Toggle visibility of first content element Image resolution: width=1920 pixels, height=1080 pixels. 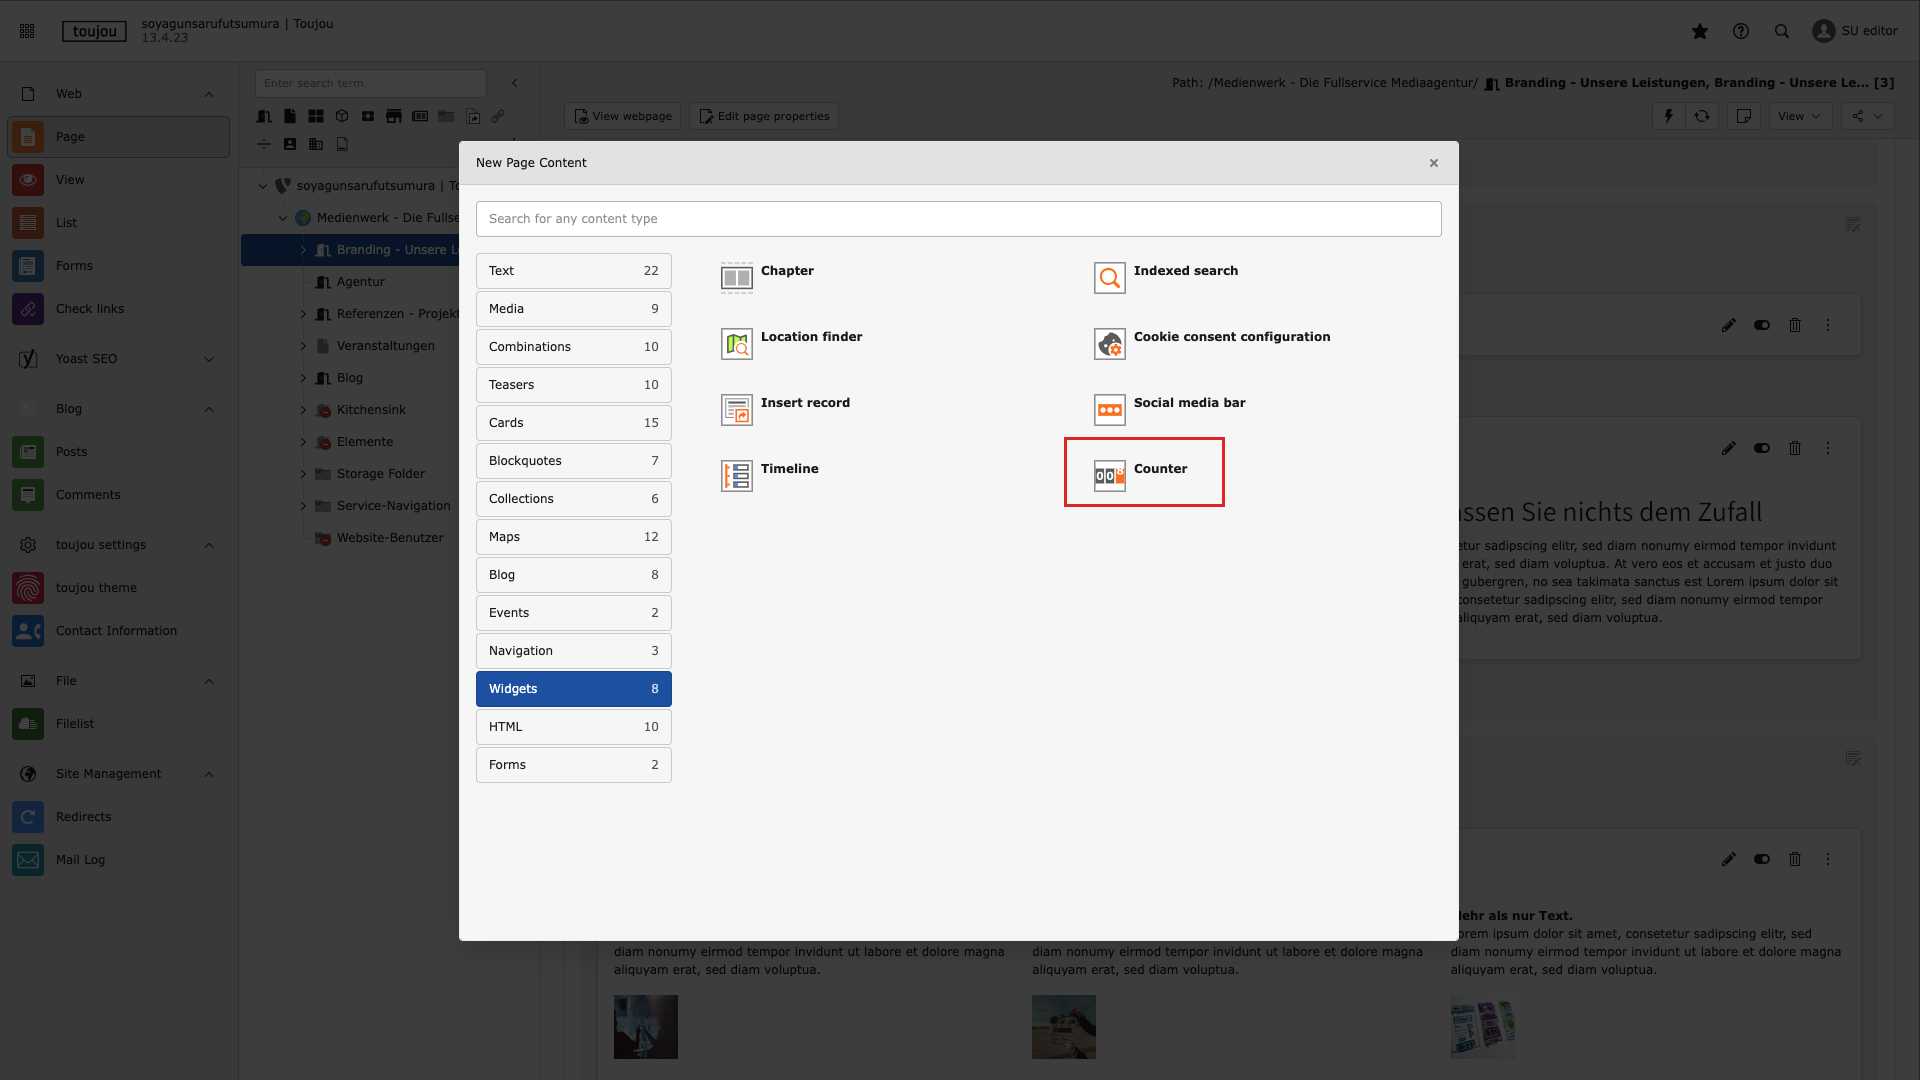1762,325
